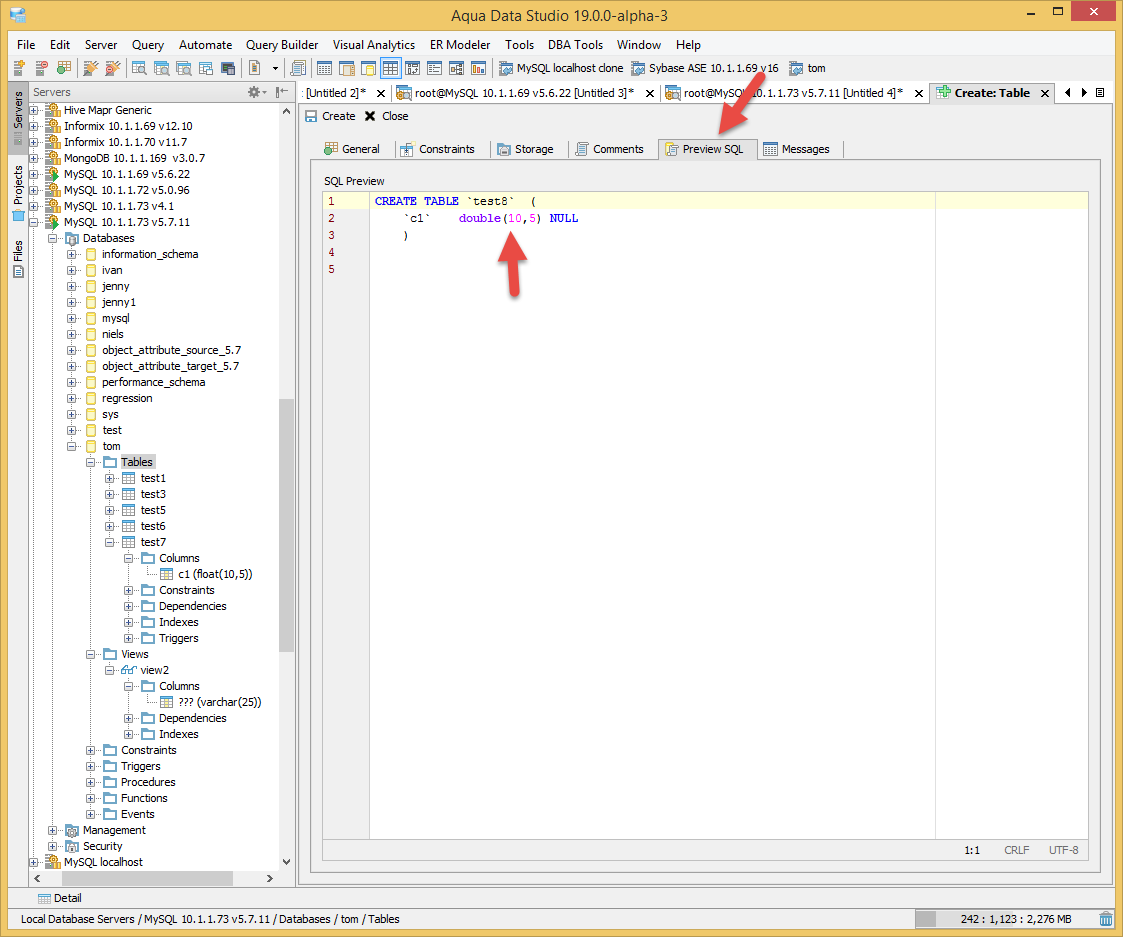Screen dimensions: 1123x937
Task: Open the Visual Analytics menu
Action: pos(374,44)
